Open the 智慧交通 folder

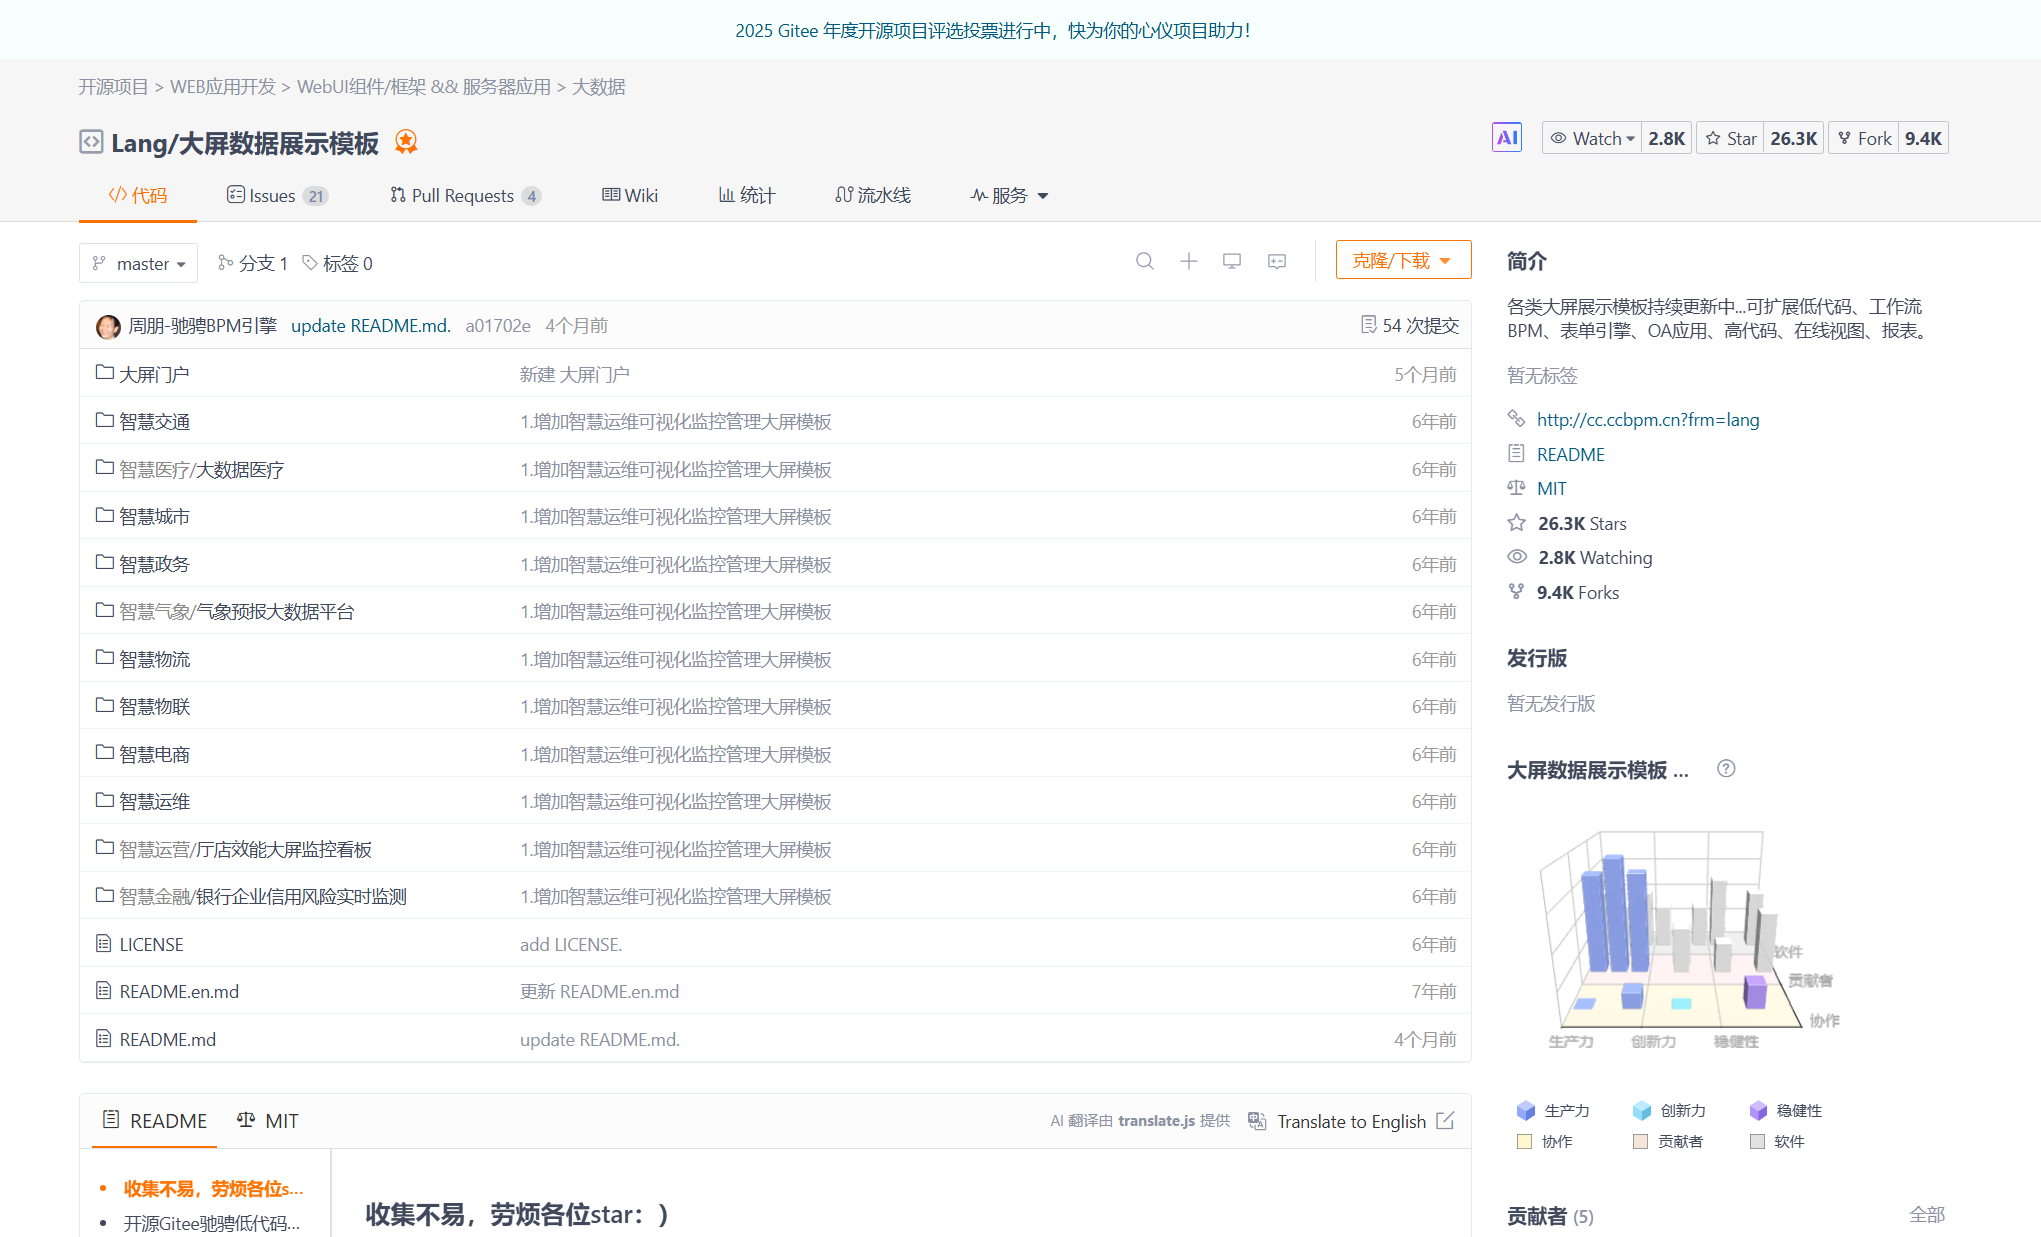pos(156,421)
